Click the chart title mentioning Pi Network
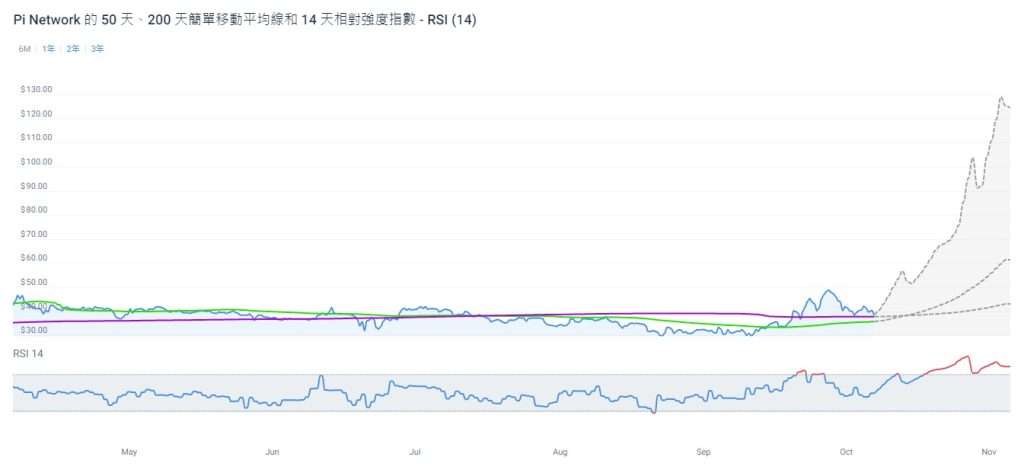The image size is (1024, 473). pyautogui.click(x=244, y=20)
